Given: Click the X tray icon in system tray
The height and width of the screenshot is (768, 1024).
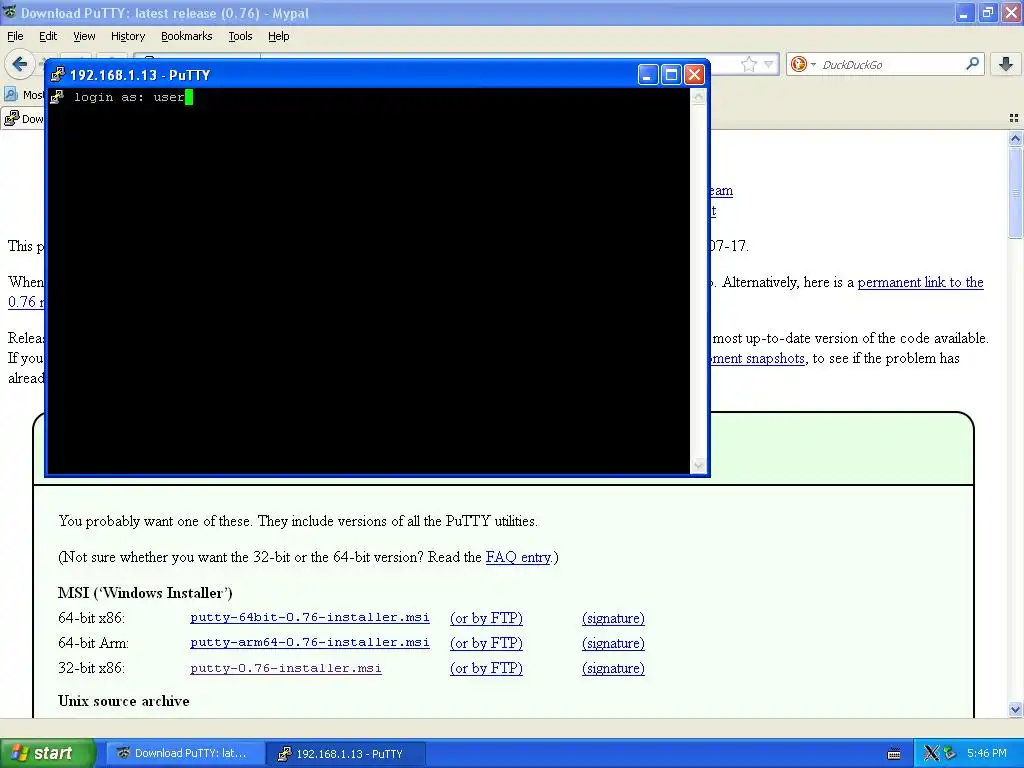Looking at the screenshot, I should 931,753.
